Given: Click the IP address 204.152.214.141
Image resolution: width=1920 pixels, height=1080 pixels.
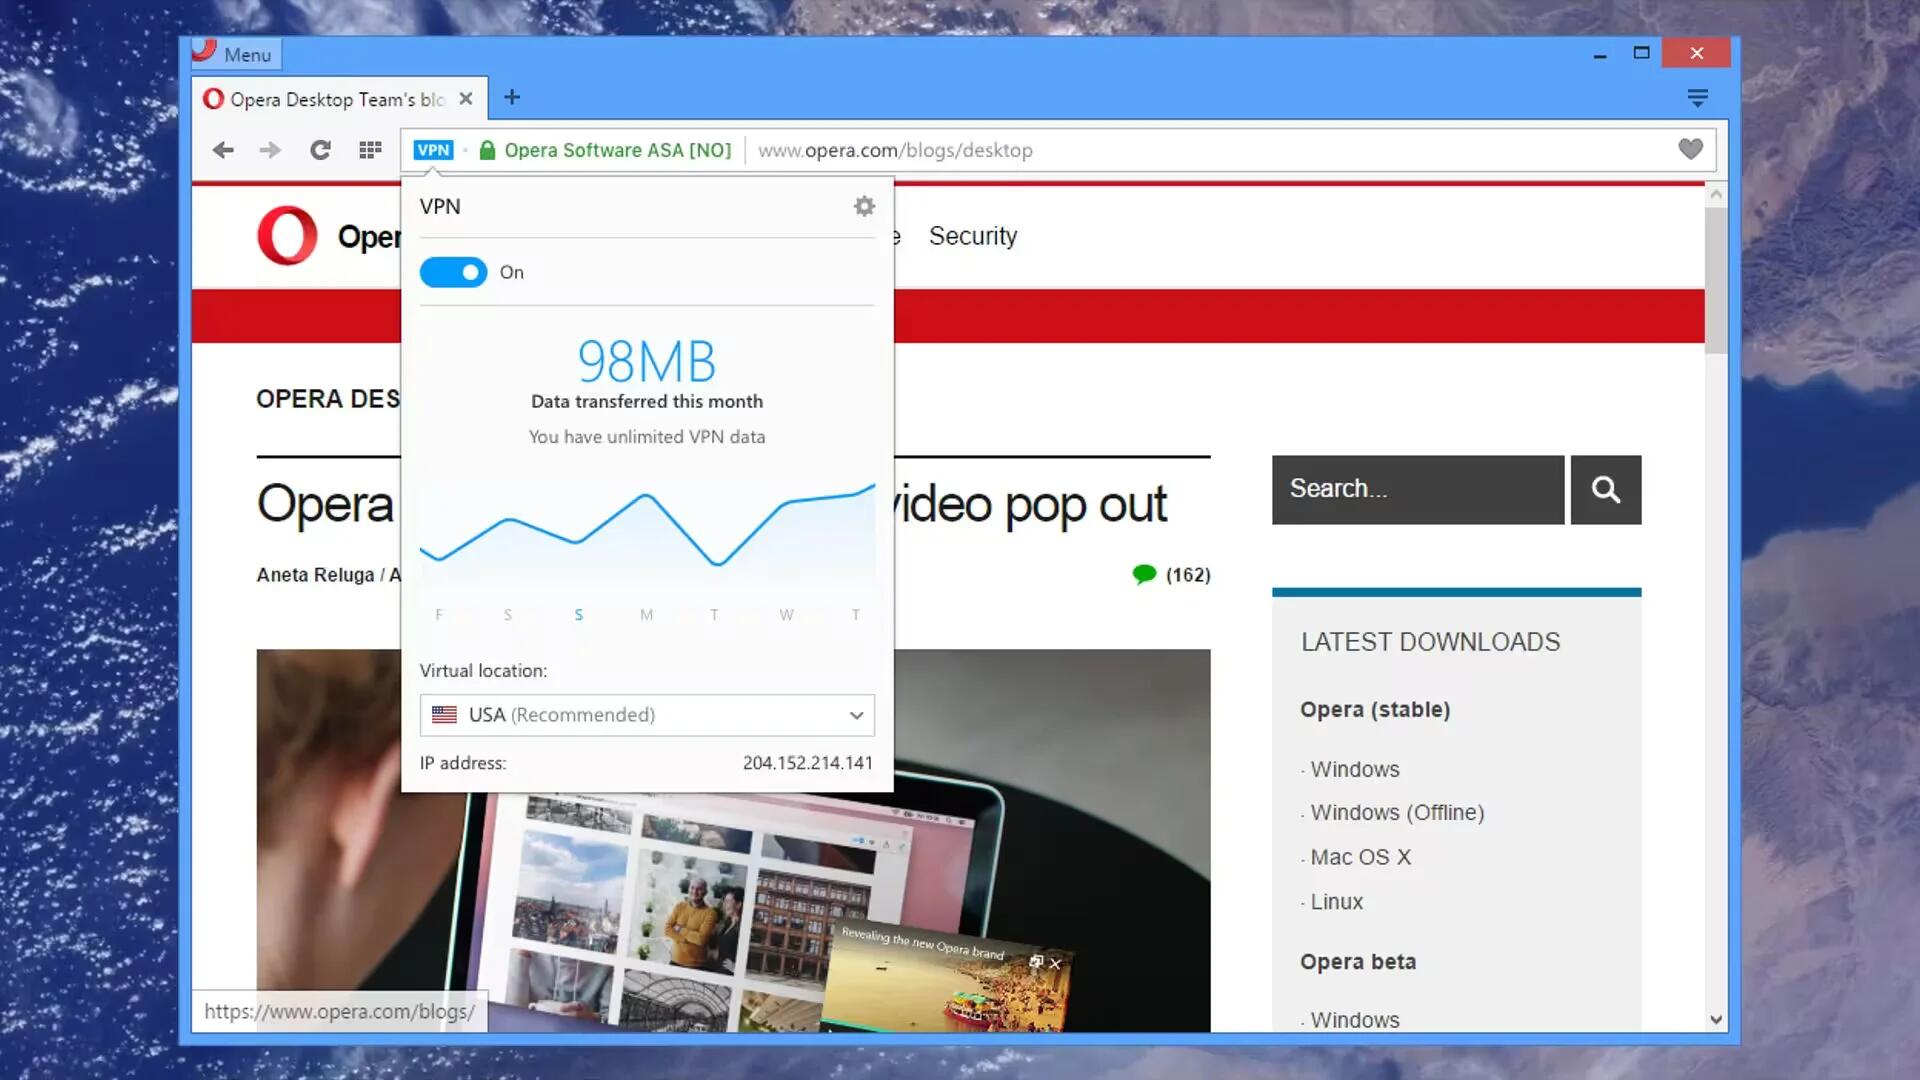Looking at the screenshot, I should 808,763.
